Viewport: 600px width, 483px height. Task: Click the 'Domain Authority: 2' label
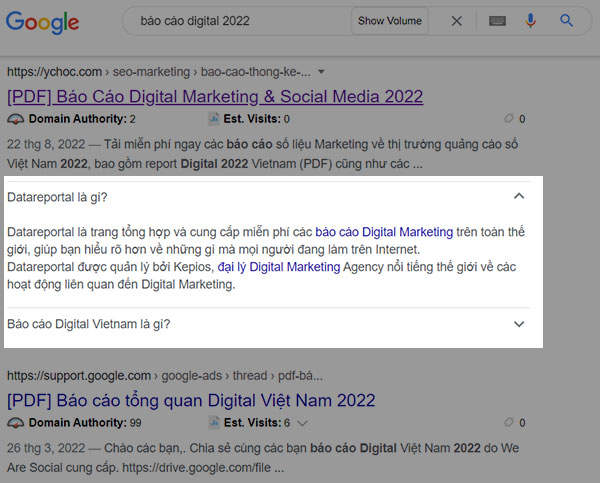pos(82,119)
